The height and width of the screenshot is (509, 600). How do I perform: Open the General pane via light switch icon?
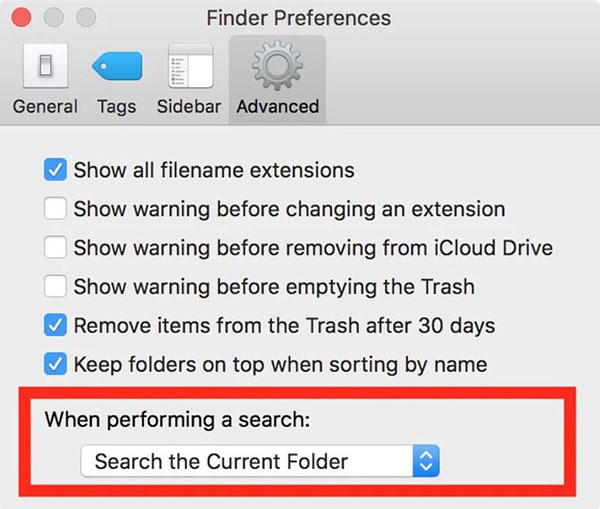[x=46, y=65]
